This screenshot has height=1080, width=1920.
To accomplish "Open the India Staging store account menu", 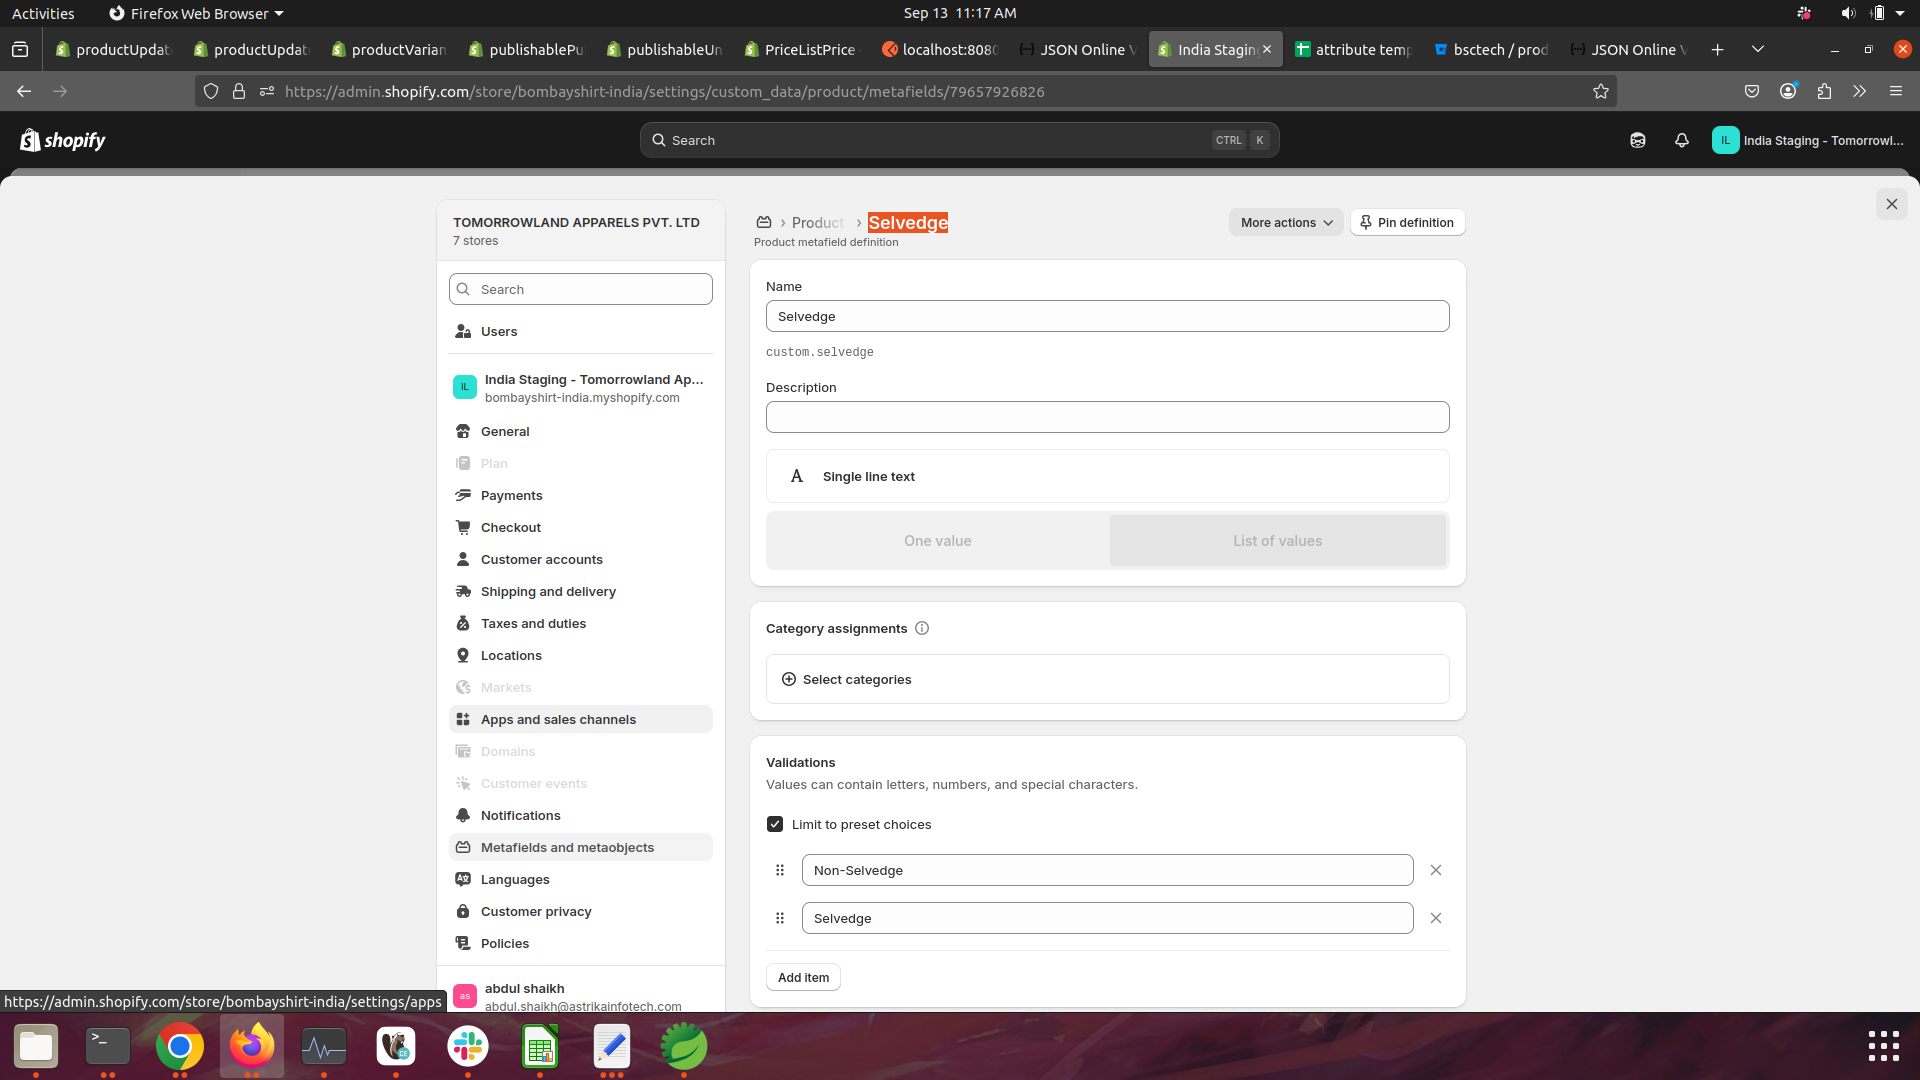I will 1809,141.
